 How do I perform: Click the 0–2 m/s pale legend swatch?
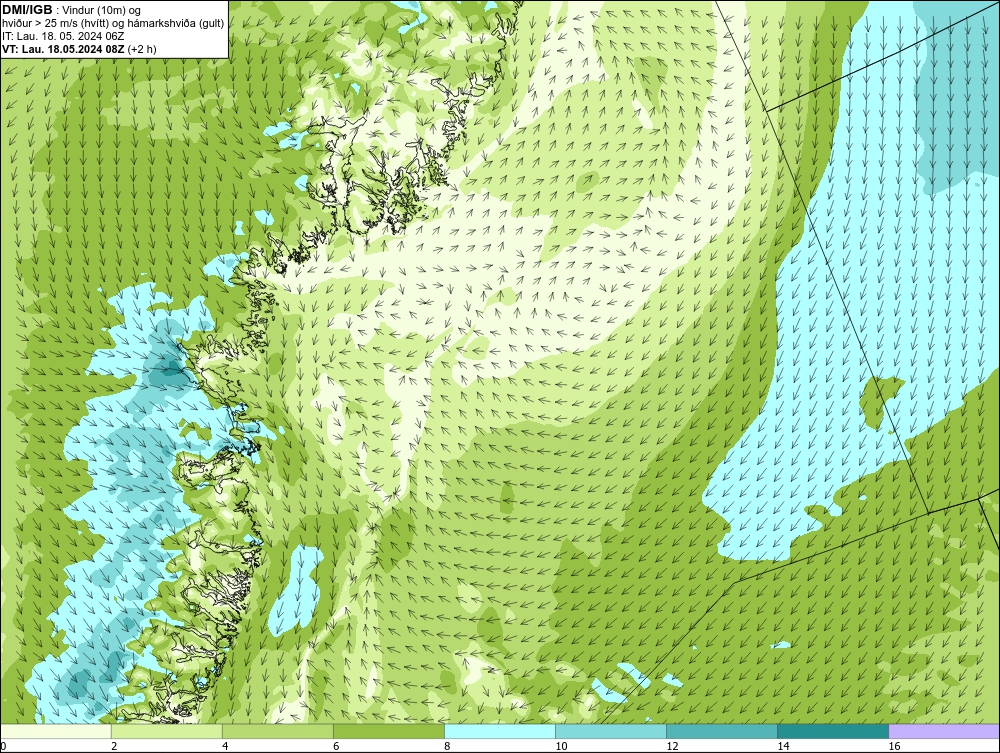point(56,731)
